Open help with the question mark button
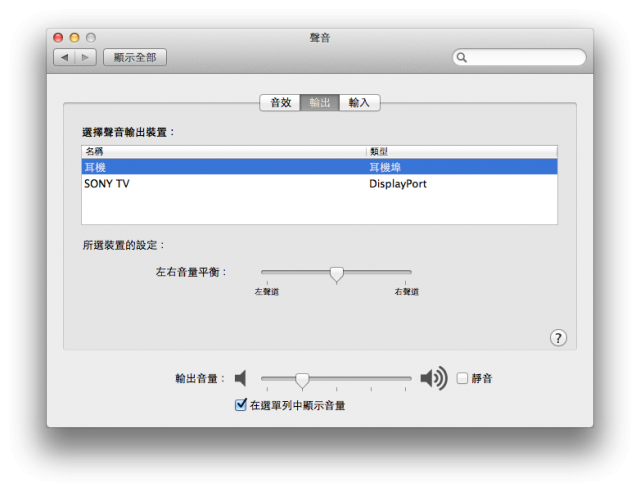640x492 pixels. pyautogui.click(x=558, y=338)
